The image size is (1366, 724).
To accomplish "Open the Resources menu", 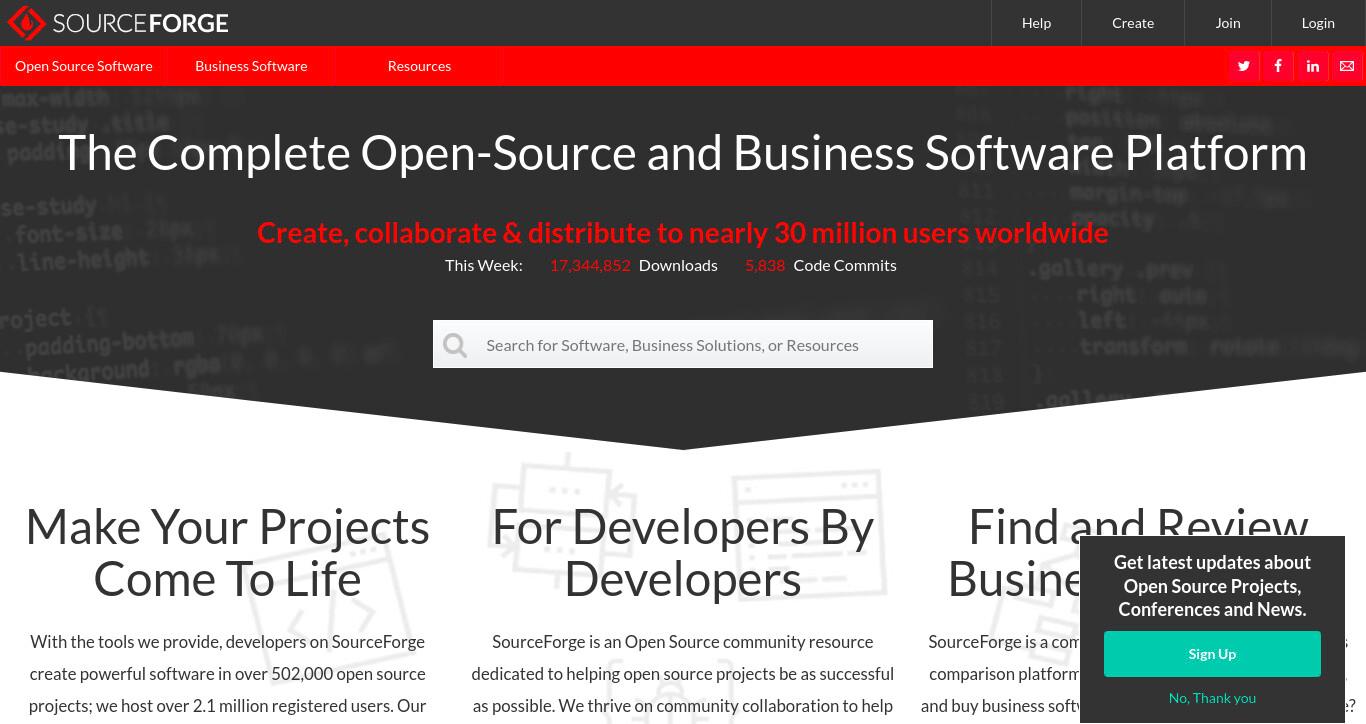I will point(419,66).
